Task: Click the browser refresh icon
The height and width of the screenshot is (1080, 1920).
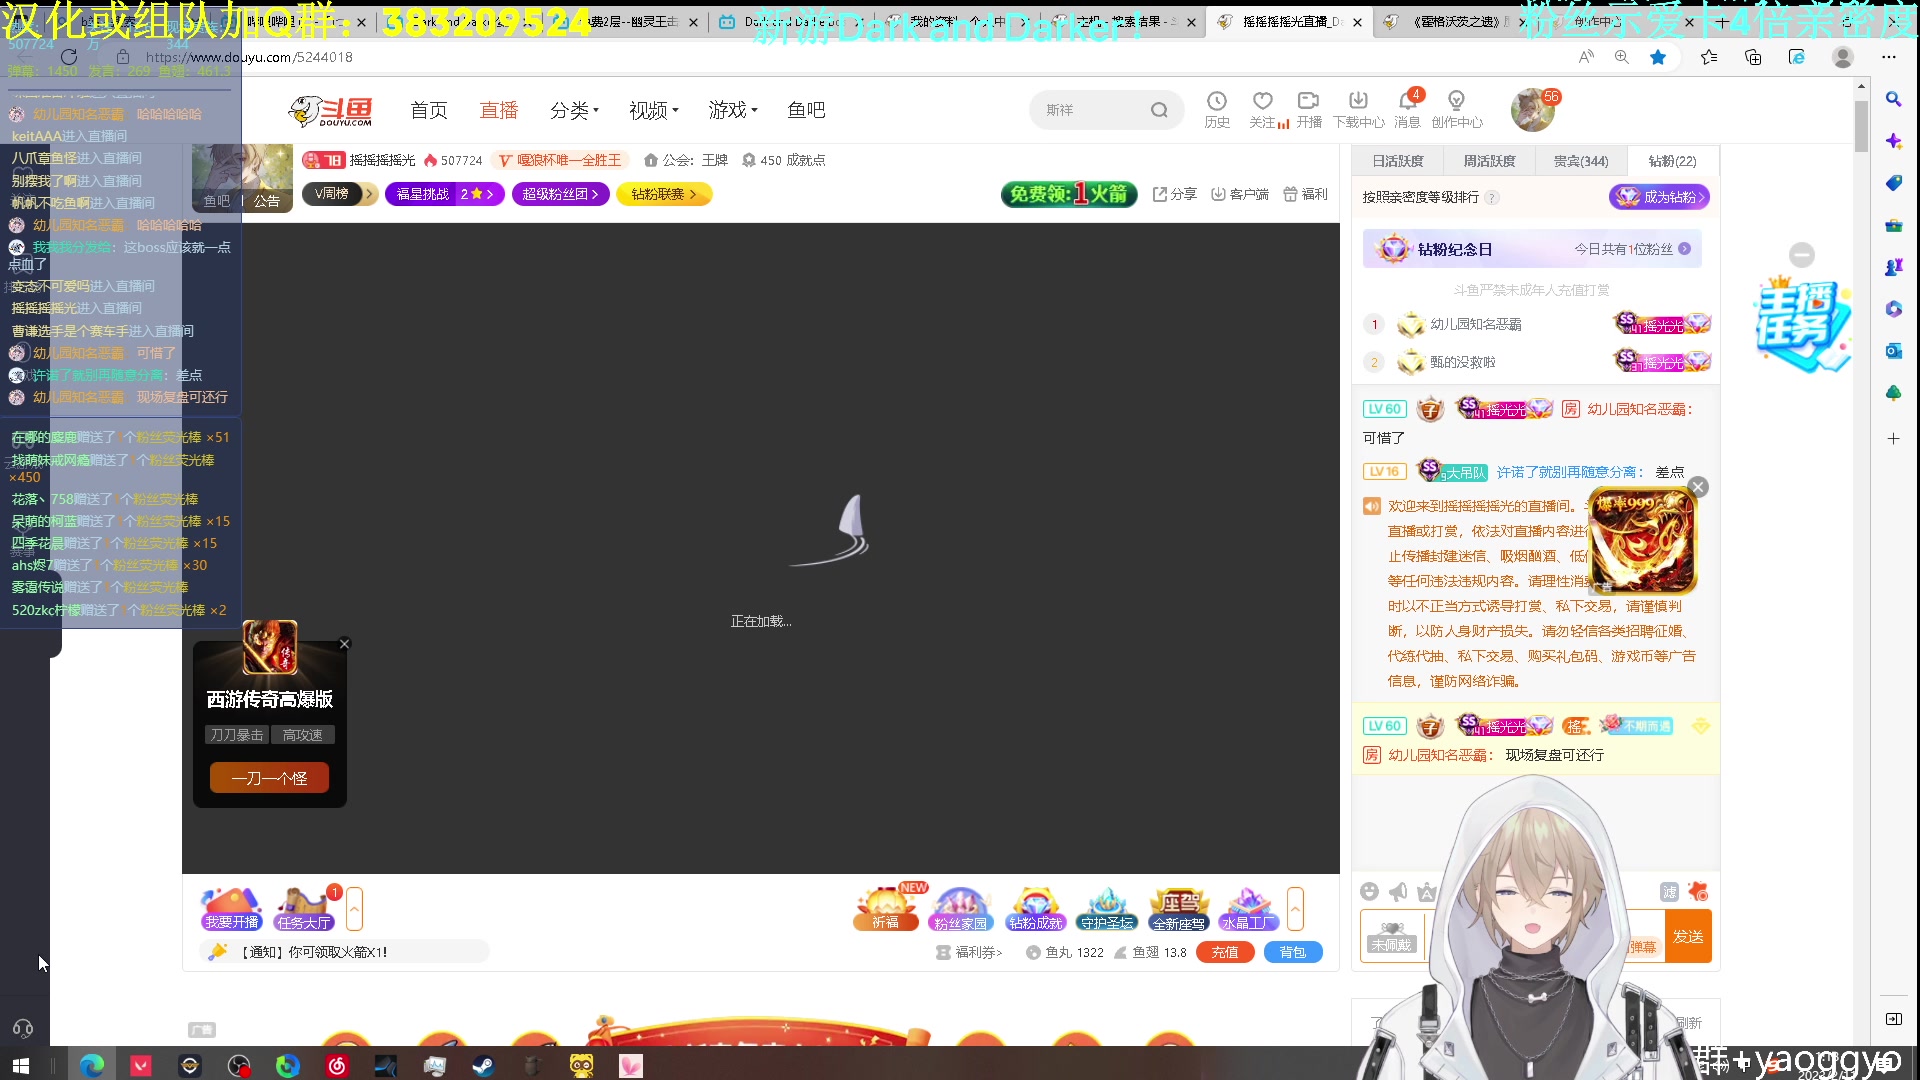Action: (x=69, y=57)
